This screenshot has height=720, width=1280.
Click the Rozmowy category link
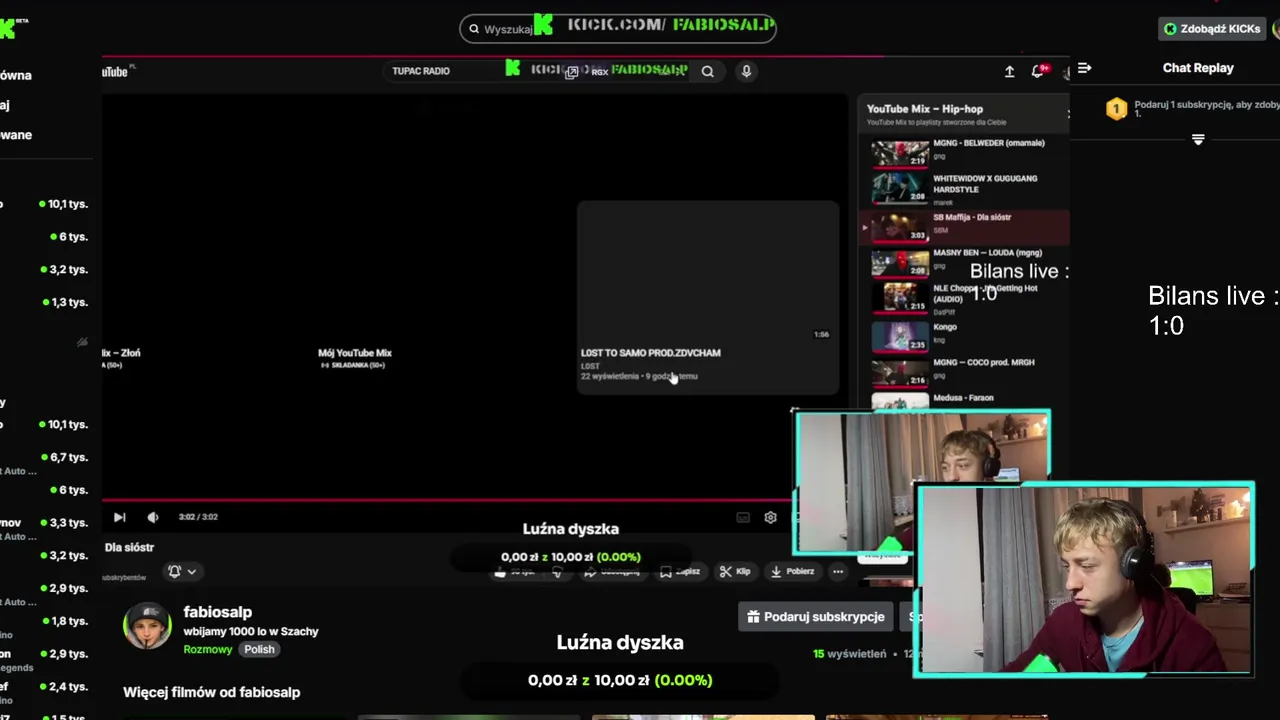pyautogui.click(x=208, y=649)
